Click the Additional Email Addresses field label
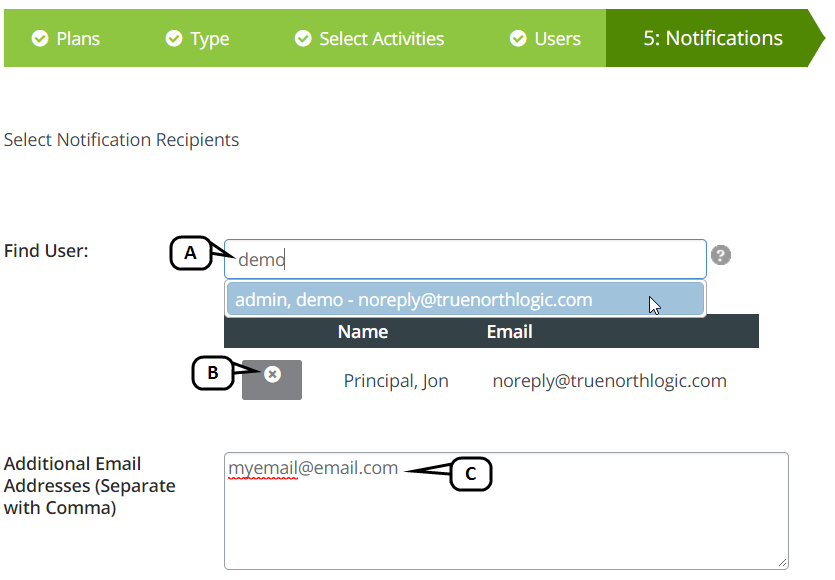Screen dimensions: 835x580 (90, 485)
